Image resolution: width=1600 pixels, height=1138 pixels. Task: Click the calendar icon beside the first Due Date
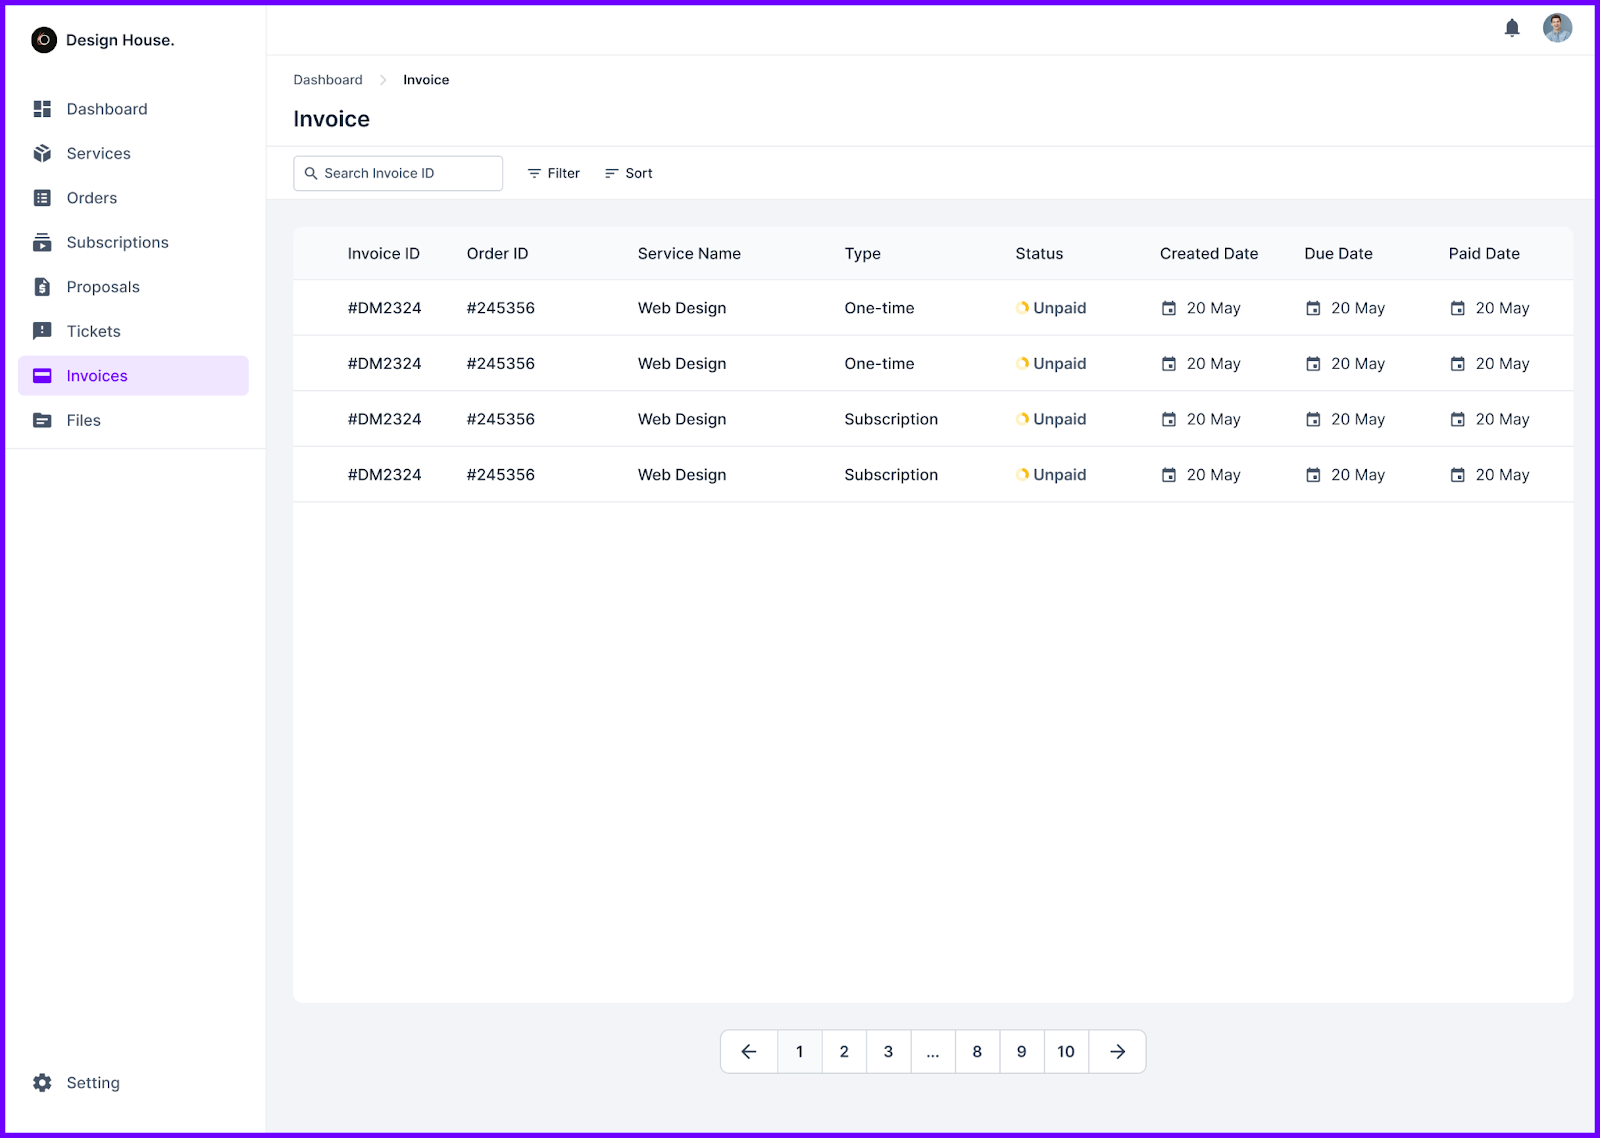tap(1314, 308)
